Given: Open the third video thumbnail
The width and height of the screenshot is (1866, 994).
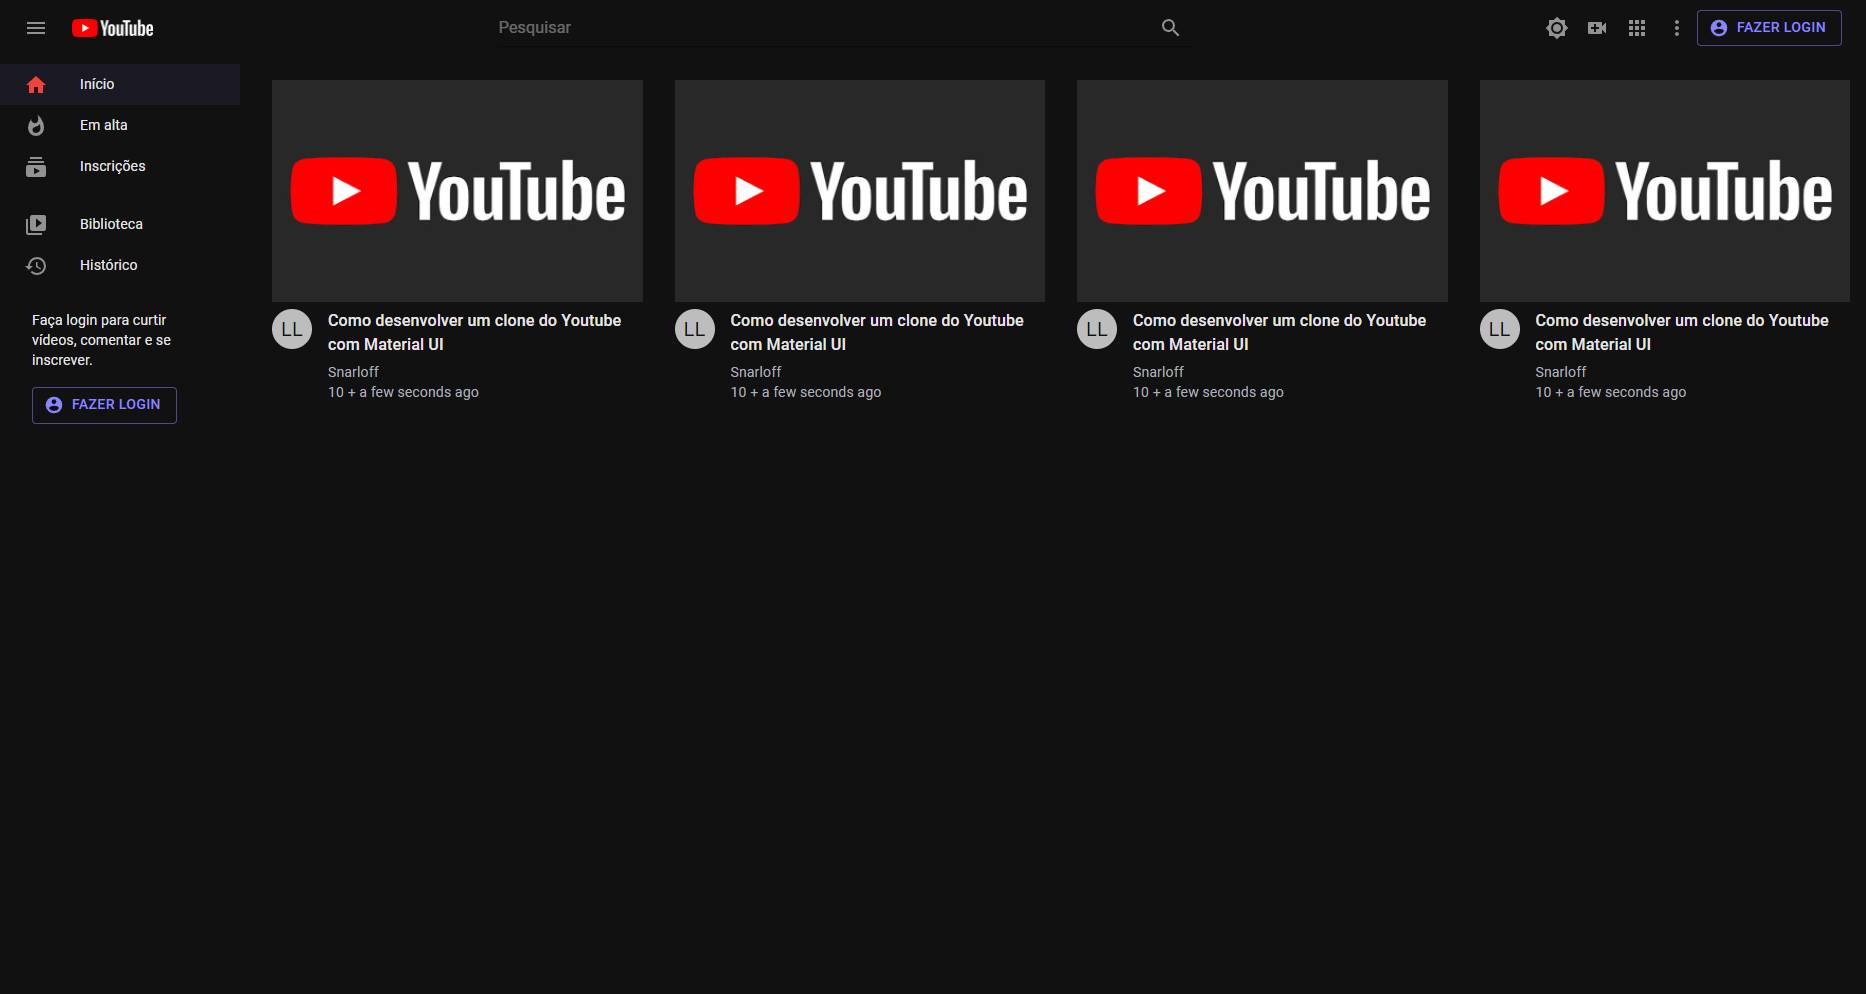Looking at the screenshot, I should point(1262,191).
